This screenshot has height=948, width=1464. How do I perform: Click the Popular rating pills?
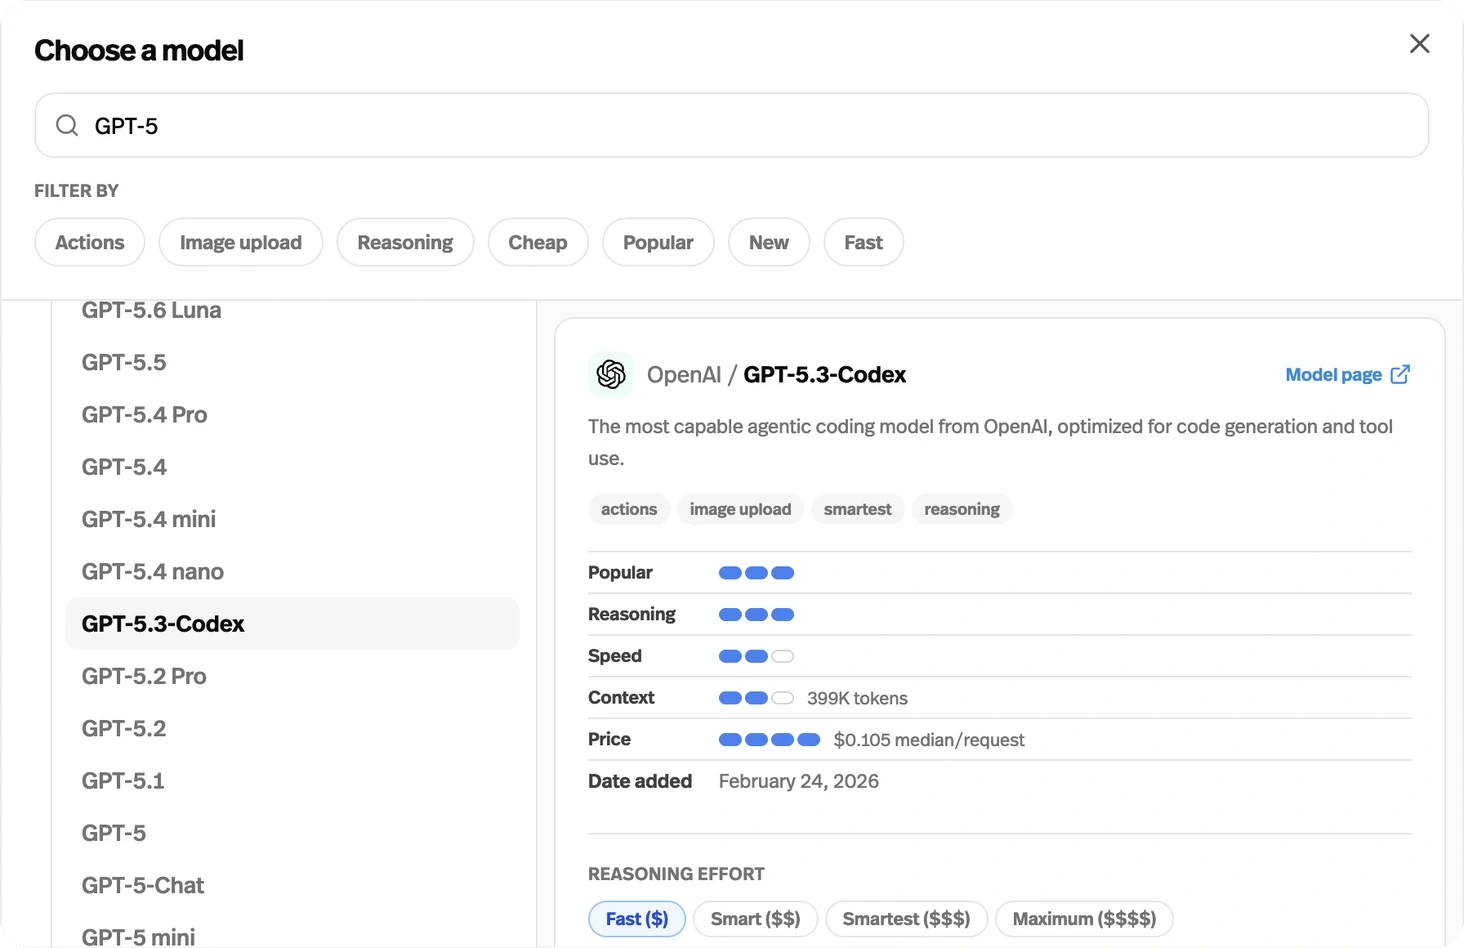(x=756, y=573)
